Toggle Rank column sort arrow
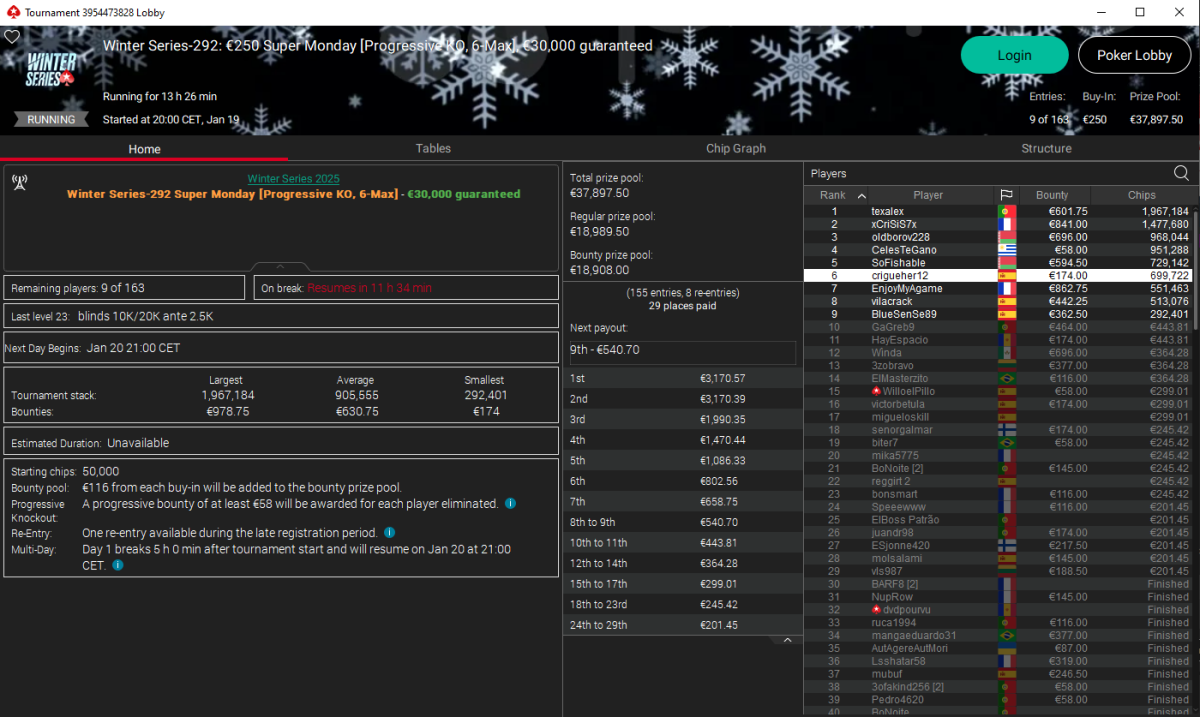Screen dimensions: 1200x717 (x=862, y=195)
